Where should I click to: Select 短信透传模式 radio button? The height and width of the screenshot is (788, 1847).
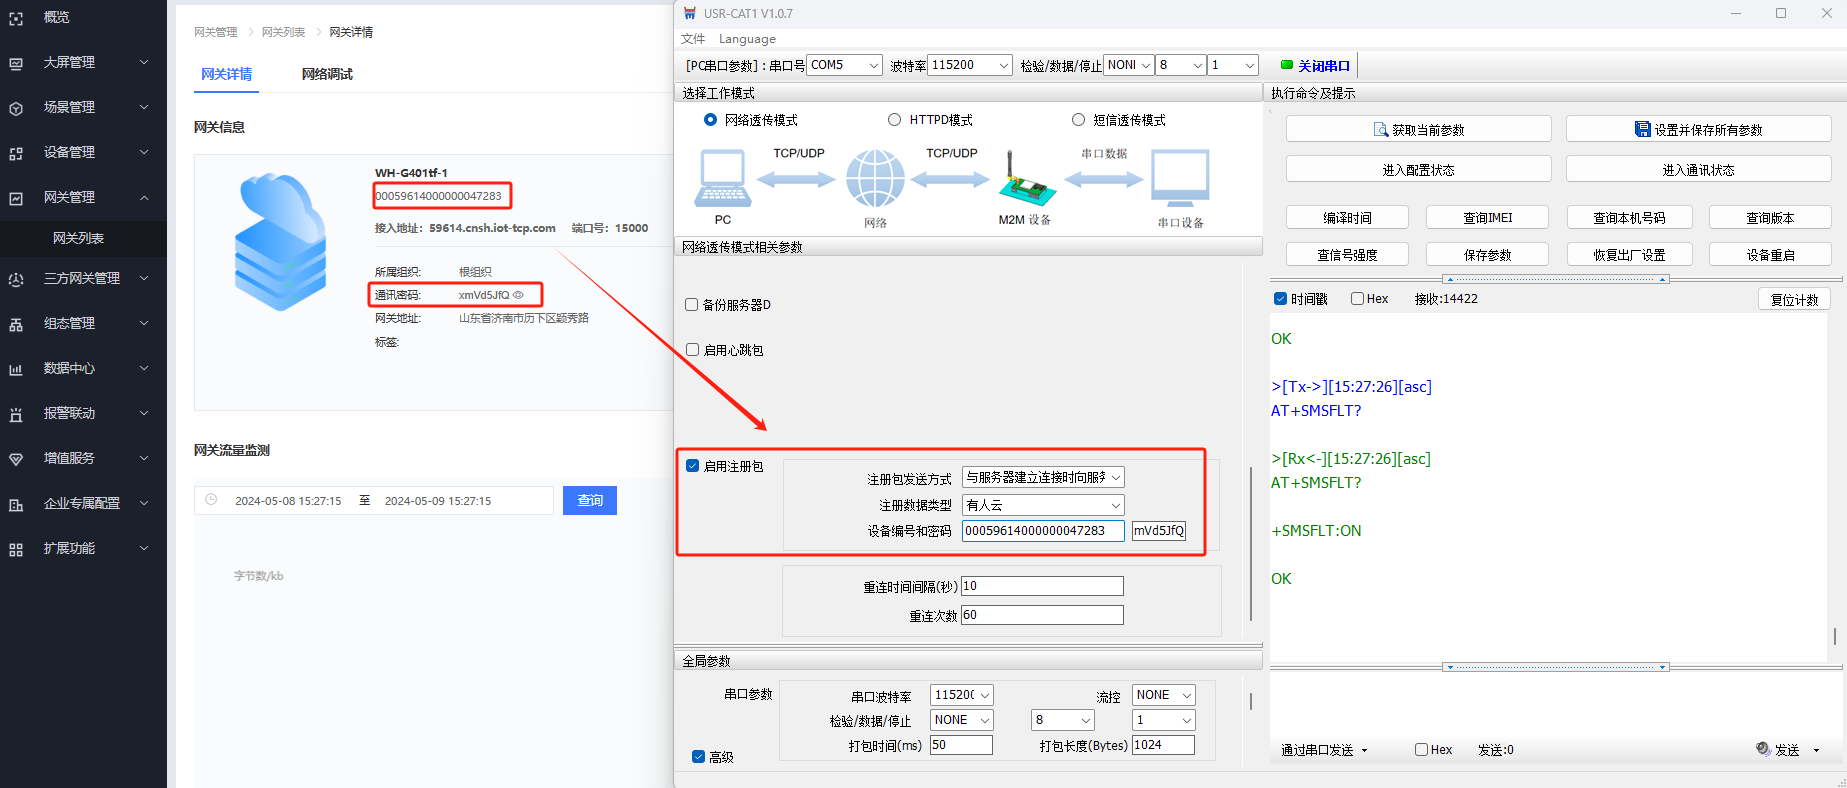(1078, 120)
